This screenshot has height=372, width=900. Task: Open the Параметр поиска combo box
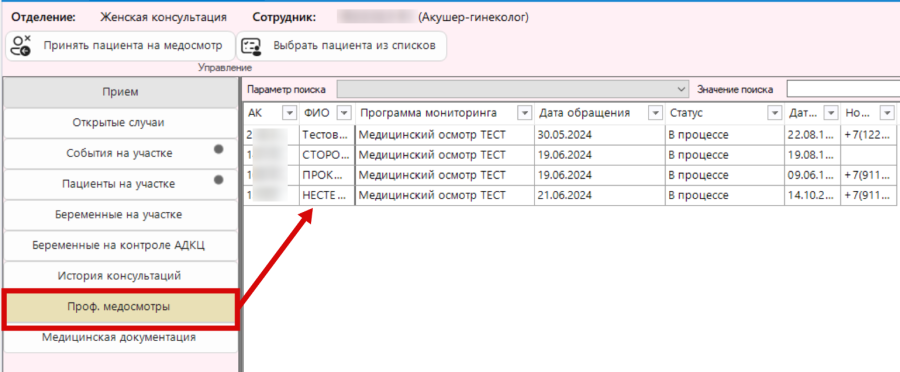pyautogui.click(x=513, y=90)
